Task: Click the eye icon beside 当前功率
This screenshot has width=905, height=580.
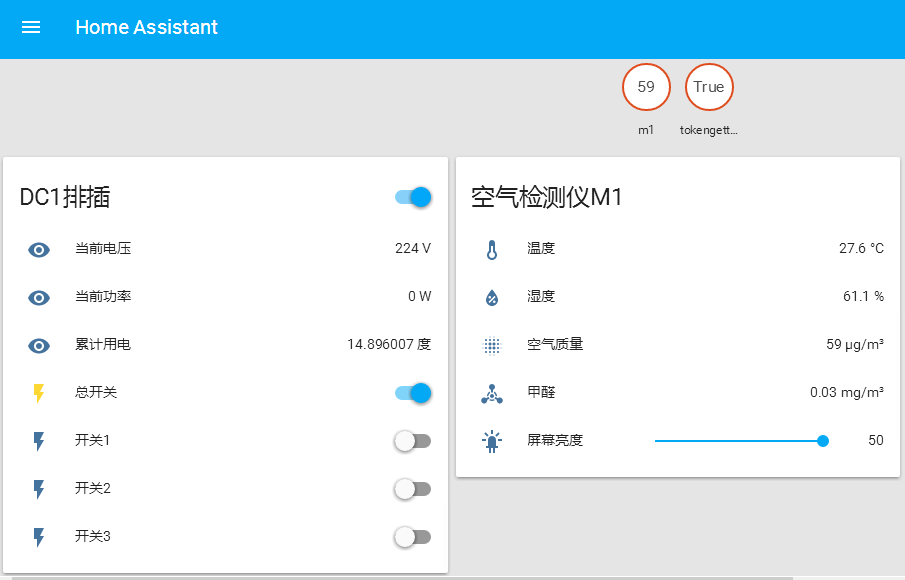Action: pyautogui.click(x=39, y=298)
